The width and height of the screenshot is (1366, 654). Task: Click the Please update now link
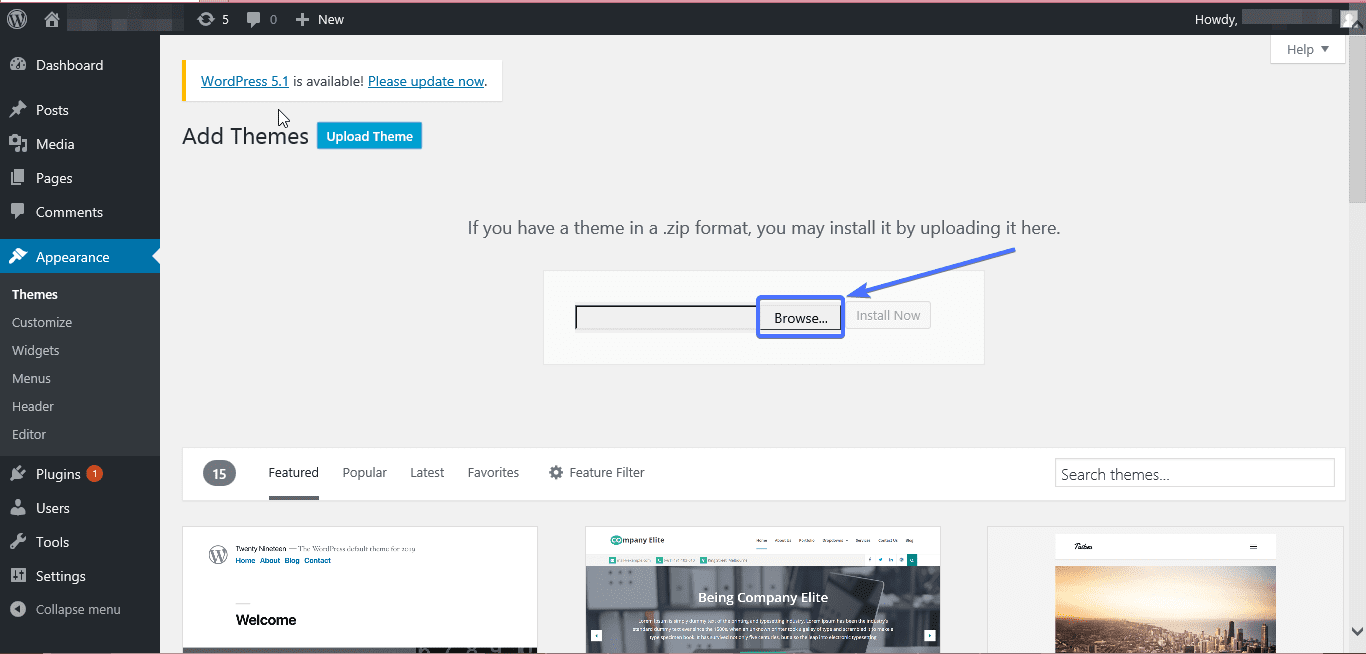click(x=426, y=81)
